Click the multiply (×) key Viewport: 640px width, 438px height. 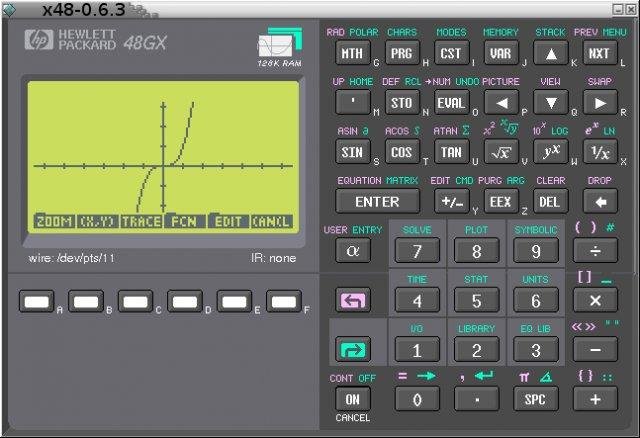pos(595,300)
